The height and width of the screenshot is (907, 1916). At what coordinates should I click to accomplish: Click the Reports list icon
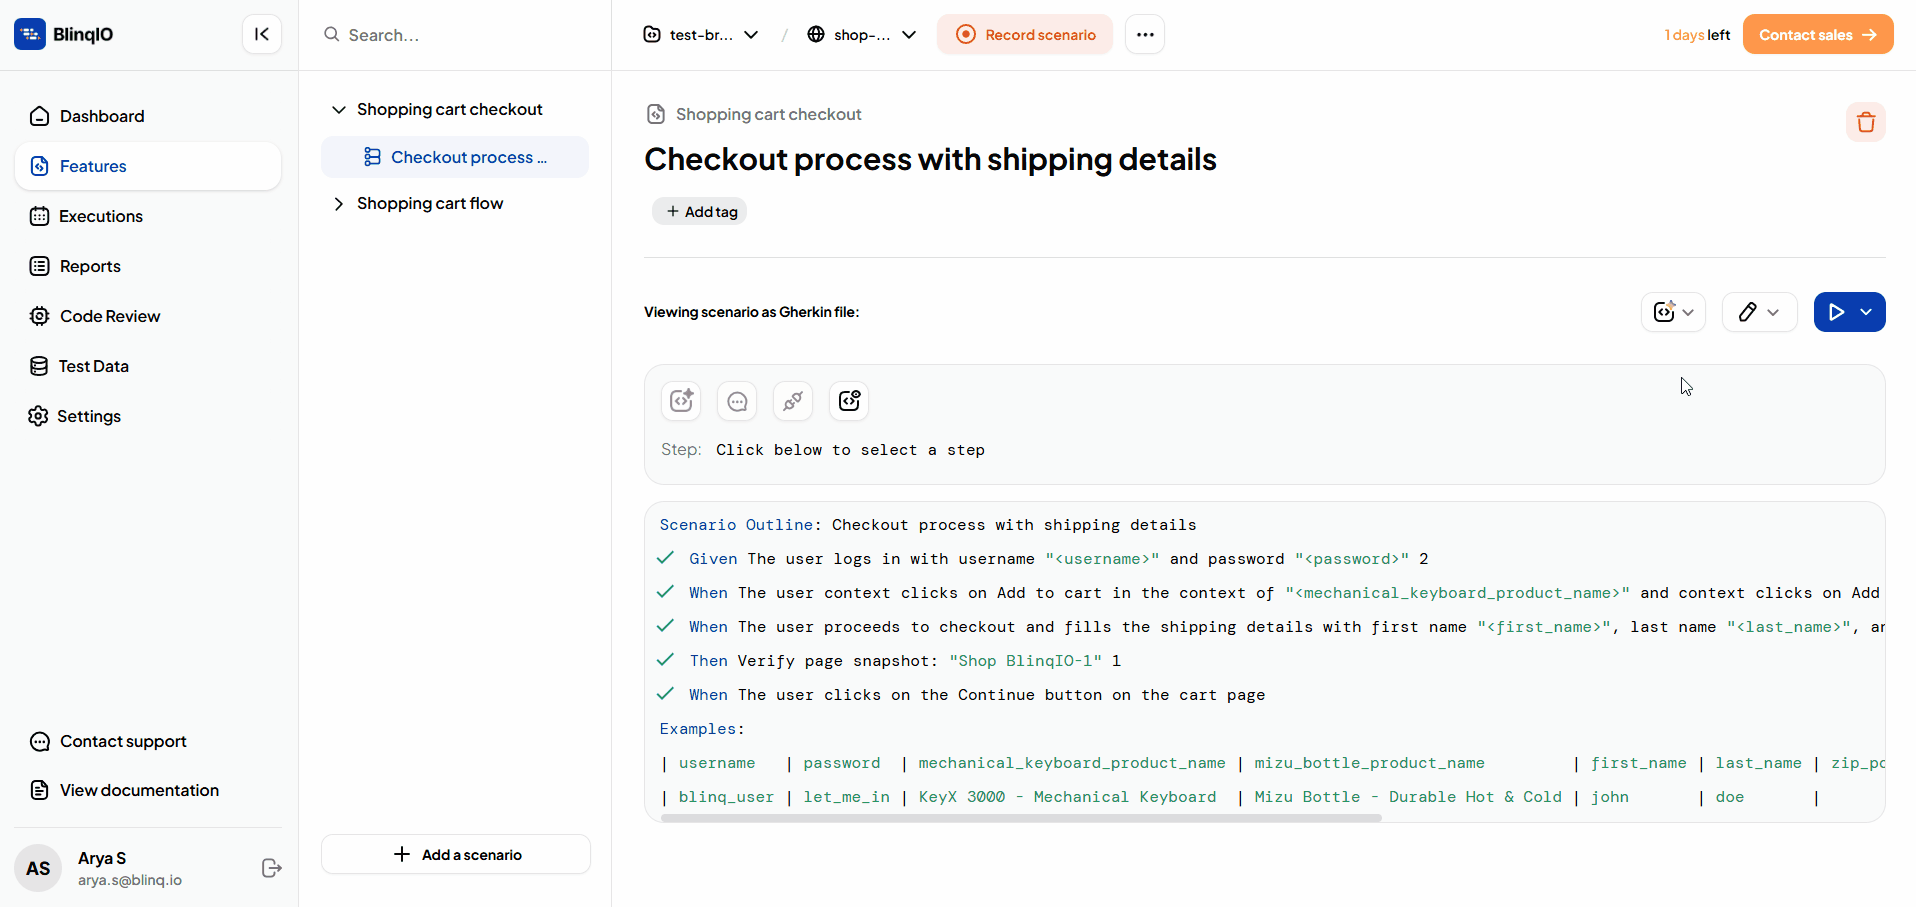click(x=39, y=266)
